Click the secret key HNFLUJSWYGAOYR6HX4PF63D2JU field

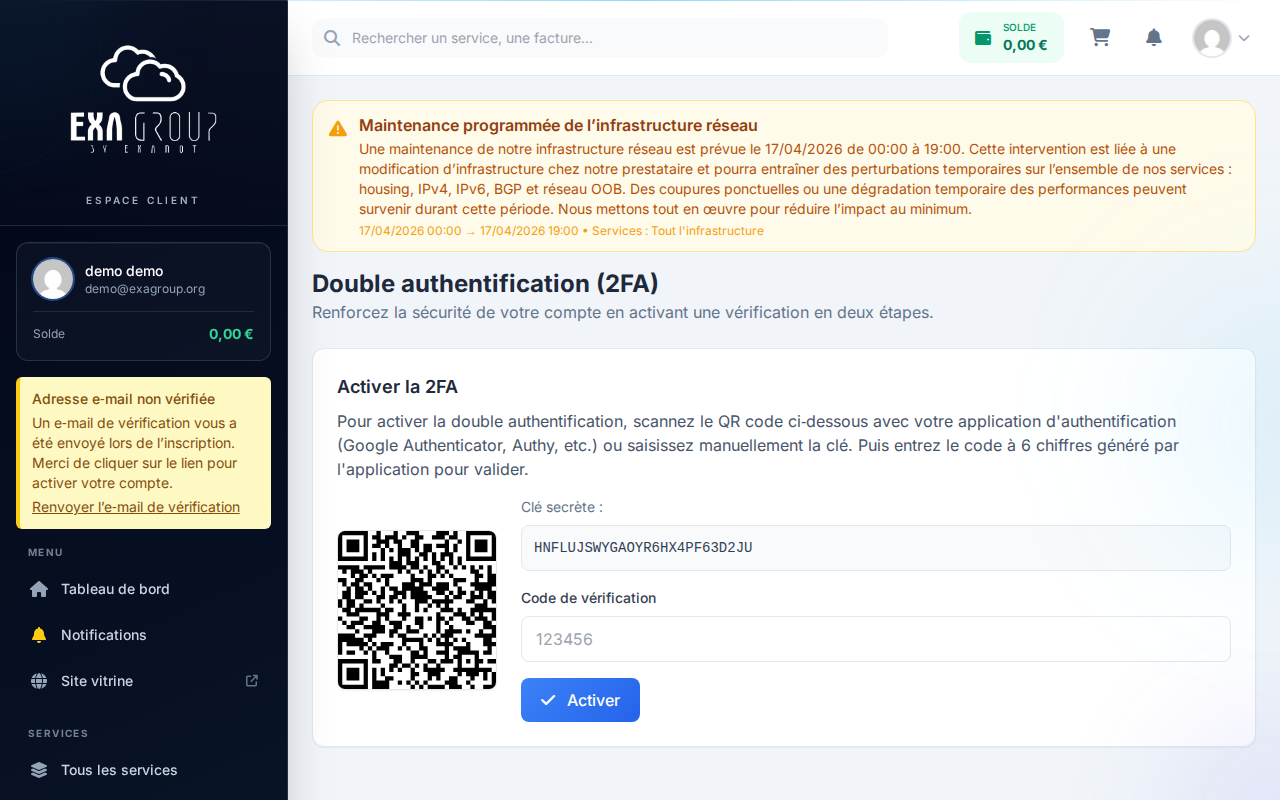[876, 548]
